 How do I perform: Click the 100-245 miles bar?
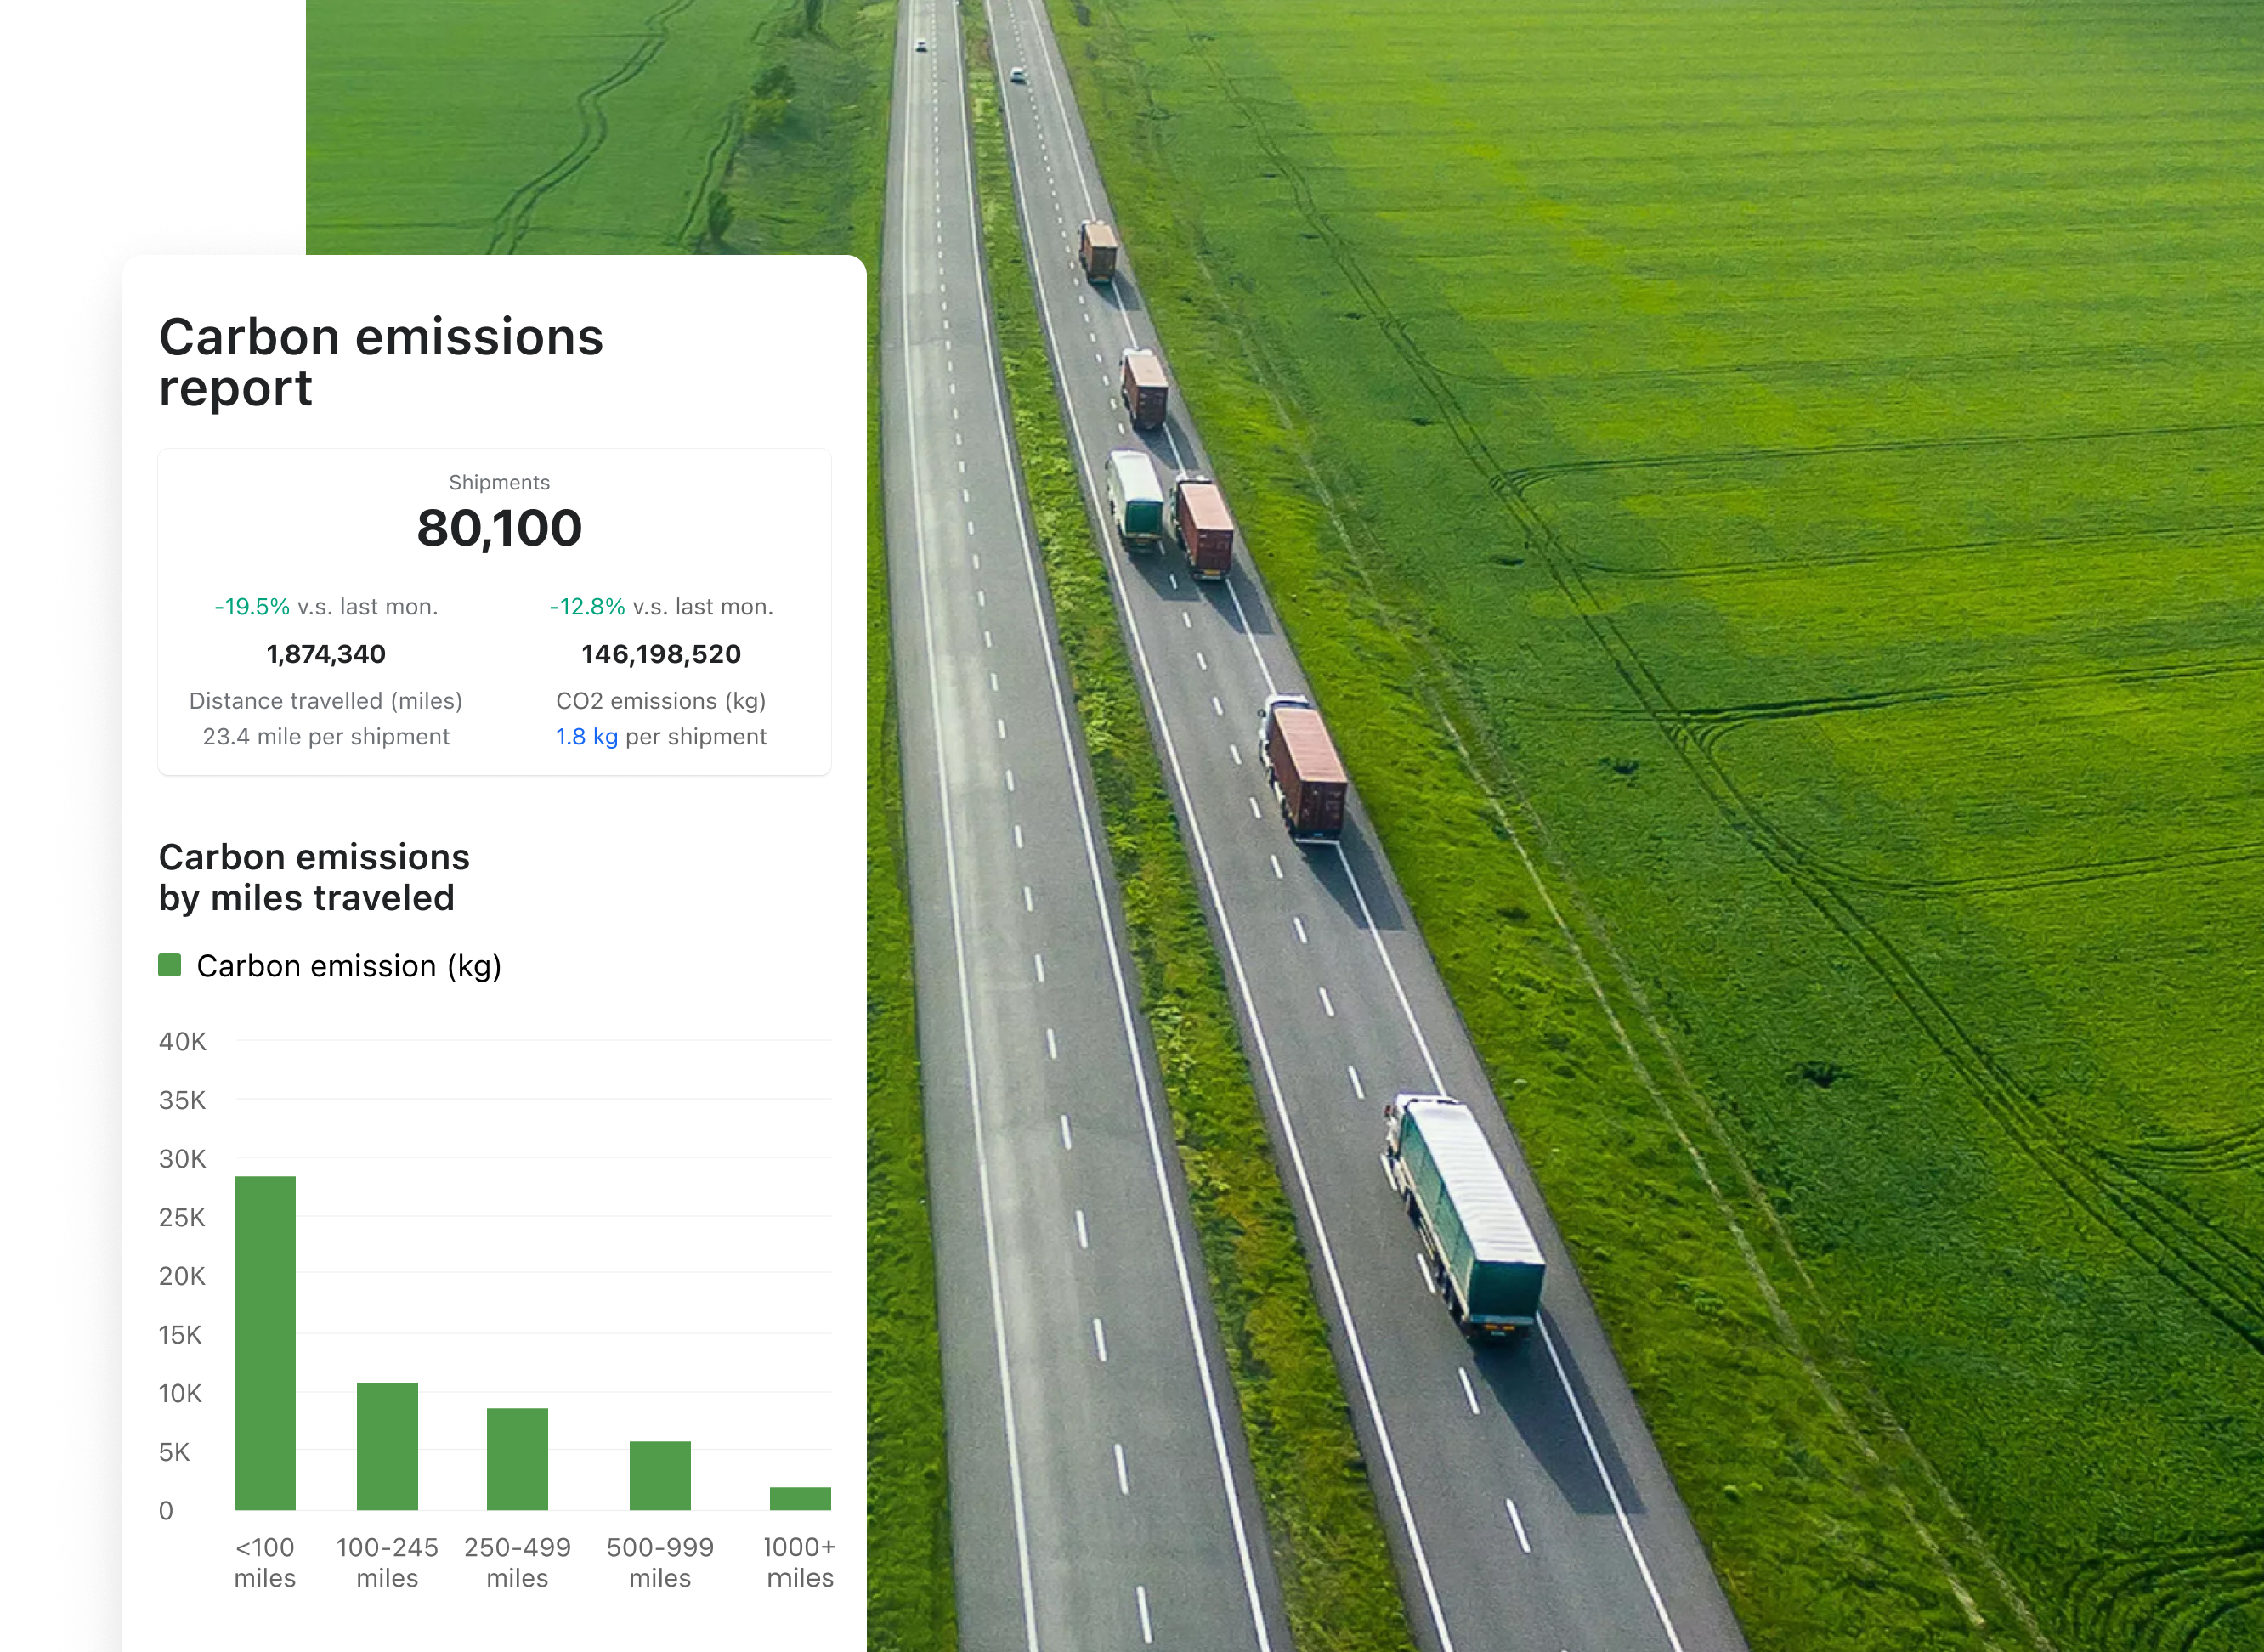387,1446
